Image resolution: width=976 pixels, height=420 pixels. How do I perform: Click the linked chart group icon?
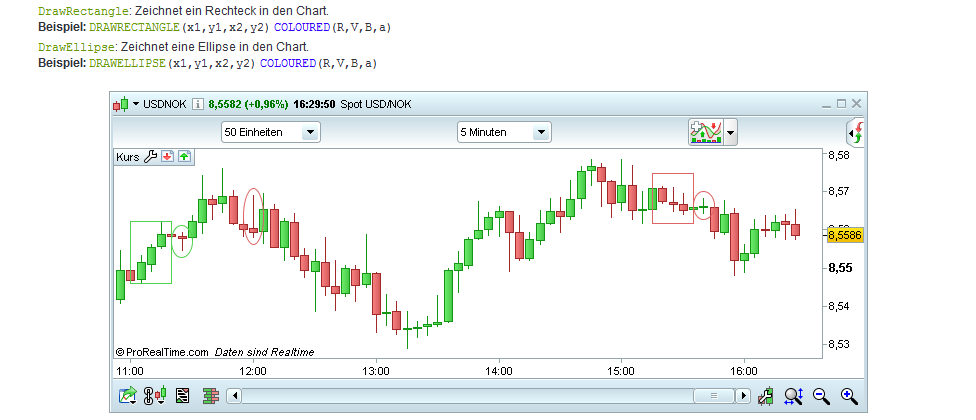click(x=155, y=396)
